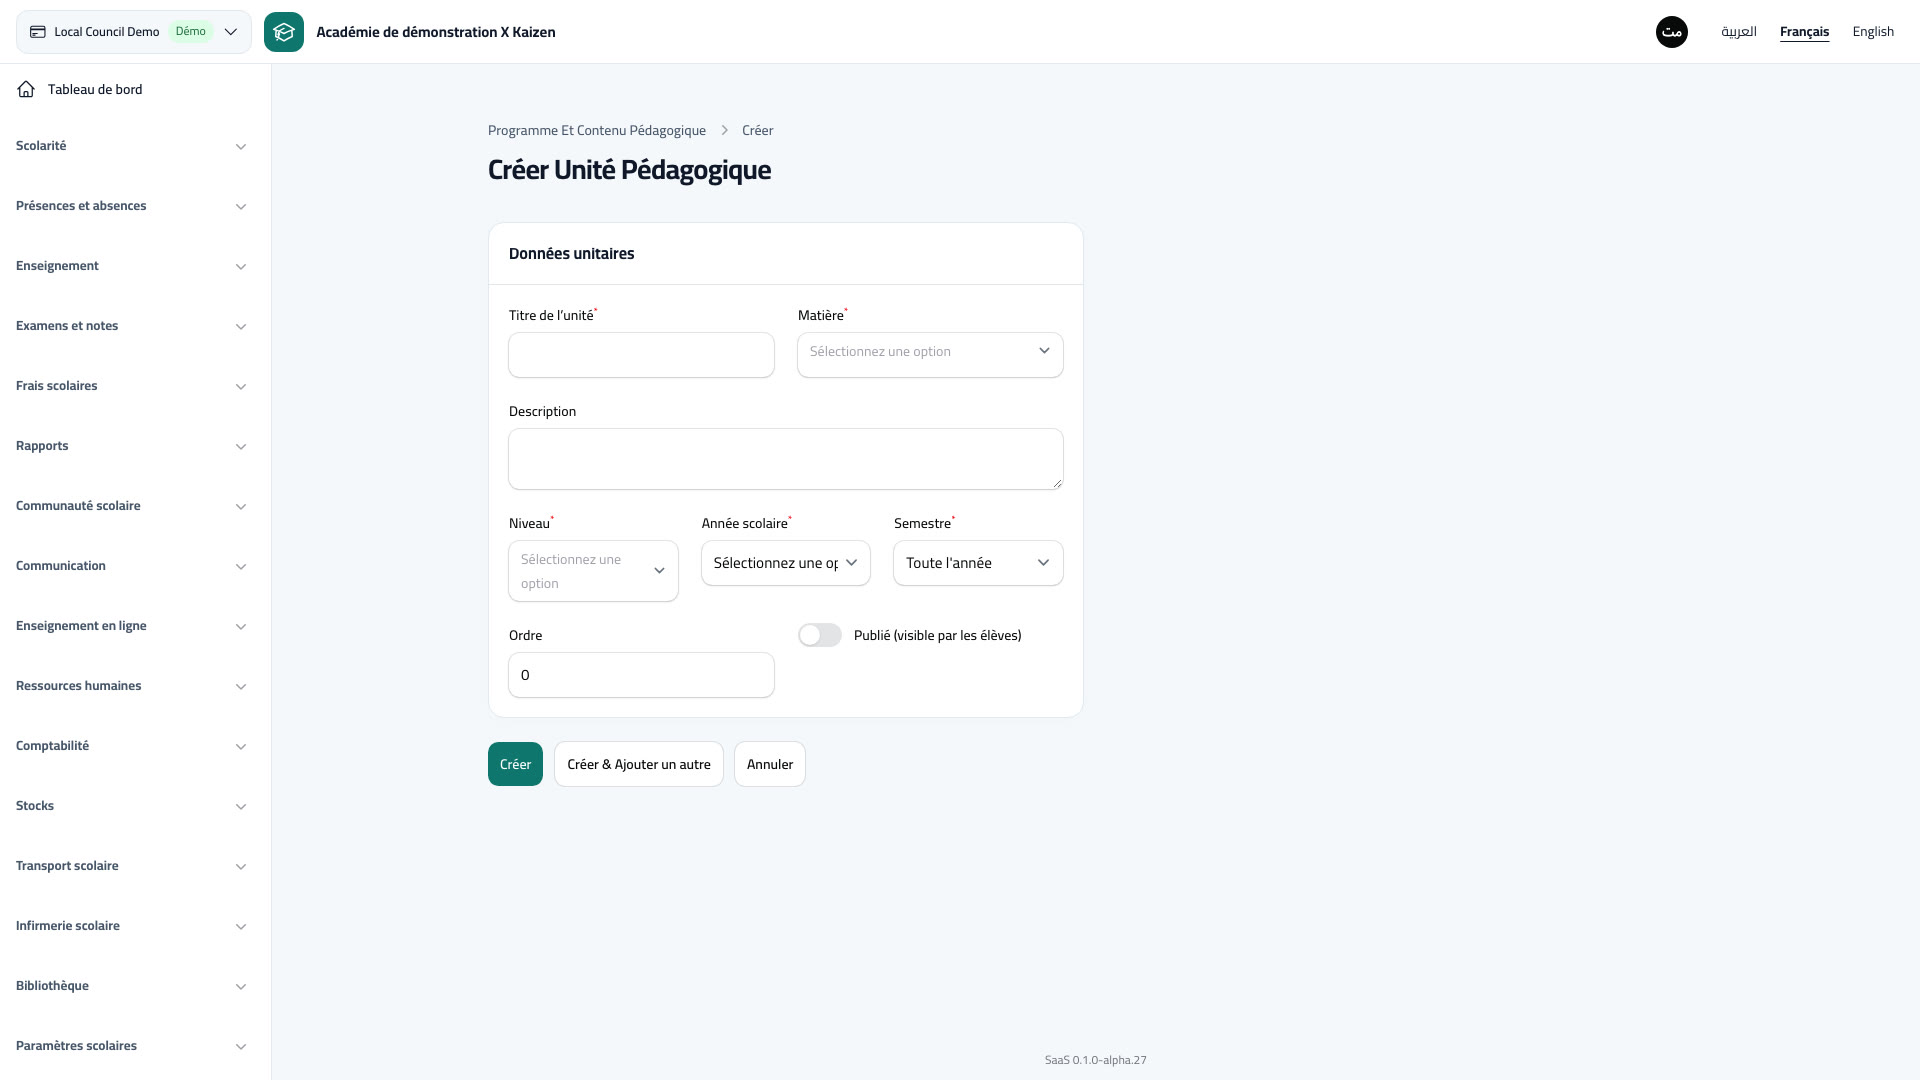Open the user avatar menu

point(1672,32)
